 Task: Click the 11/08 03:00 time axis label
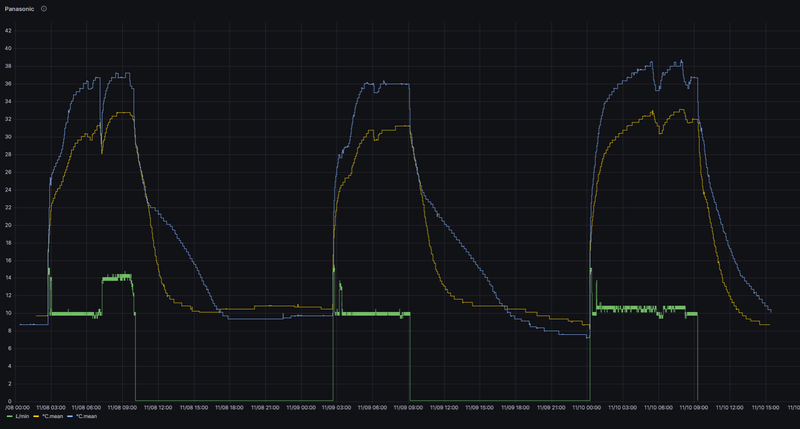[x=51, y=408]
